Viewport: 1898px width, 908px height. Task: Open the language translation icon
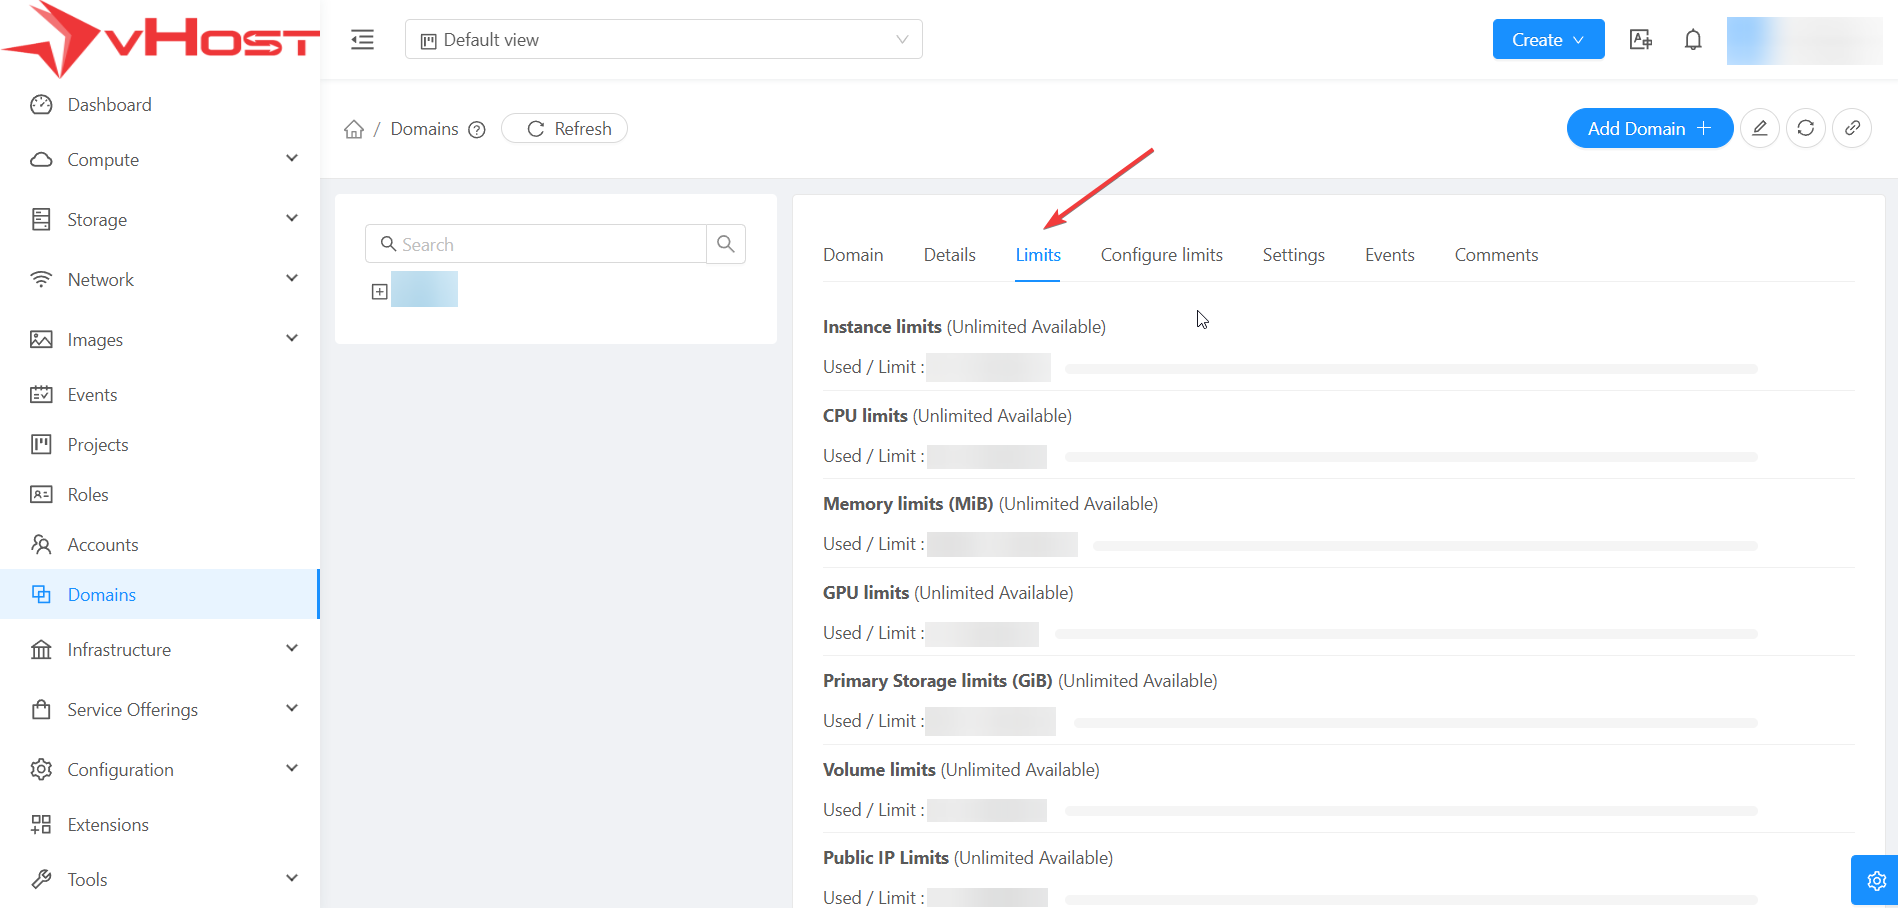click(1640, 40)
